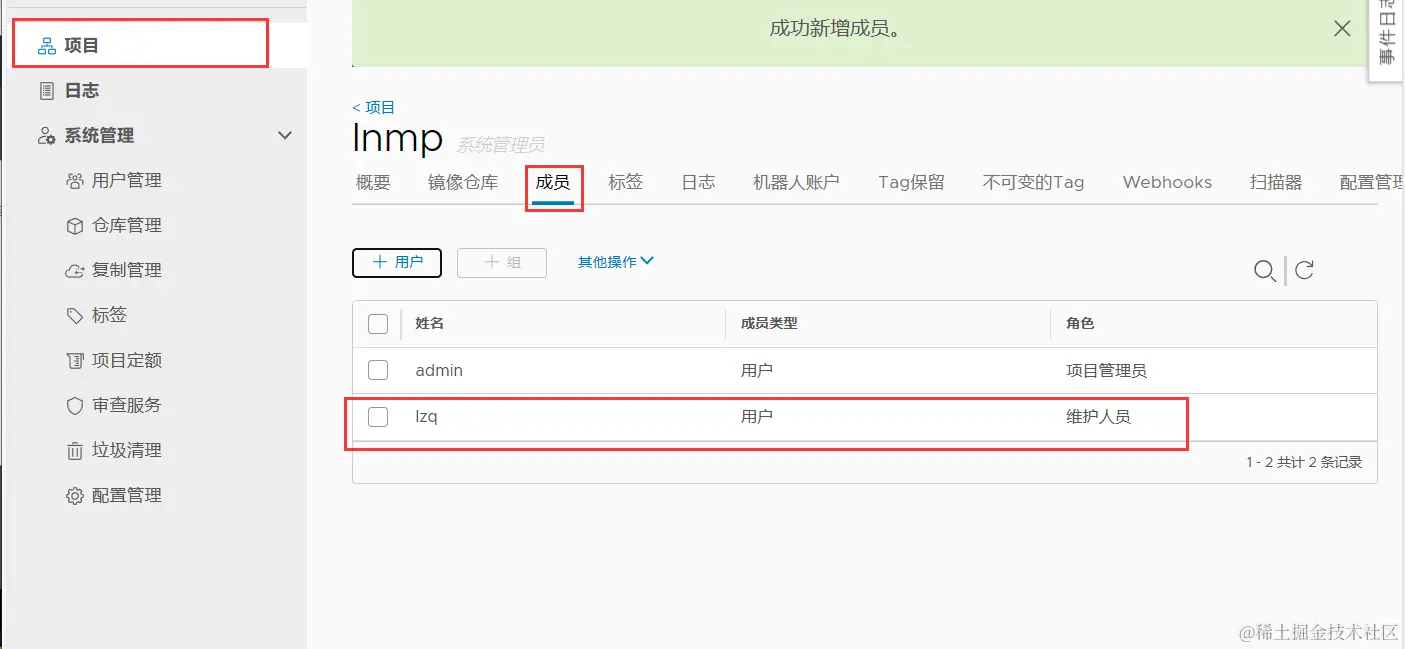Open the 机器人账户 tab
The width and height of the screenshot is (1405, 649).
796,182
